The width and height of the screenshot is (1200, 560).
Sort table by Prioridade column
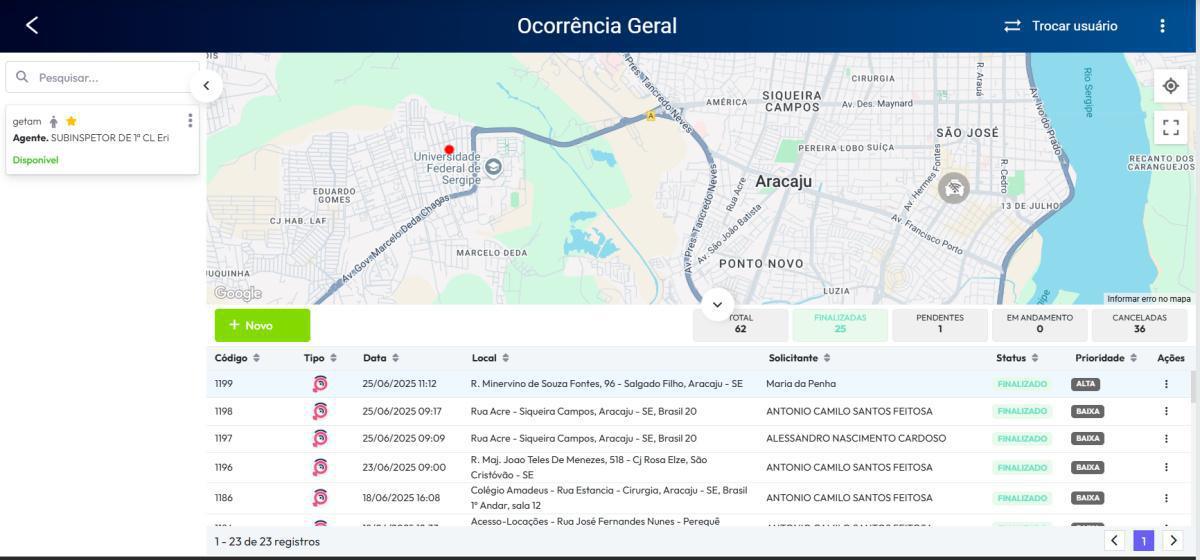click(1108, 358)
